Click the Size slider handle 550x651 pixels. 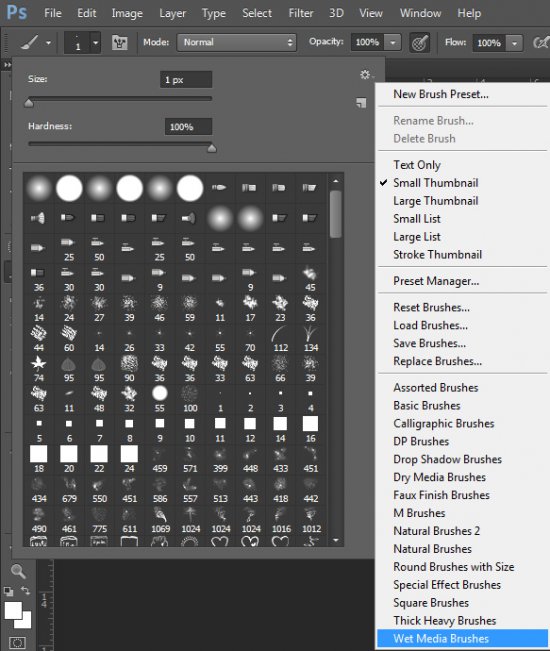coord(29,103)
